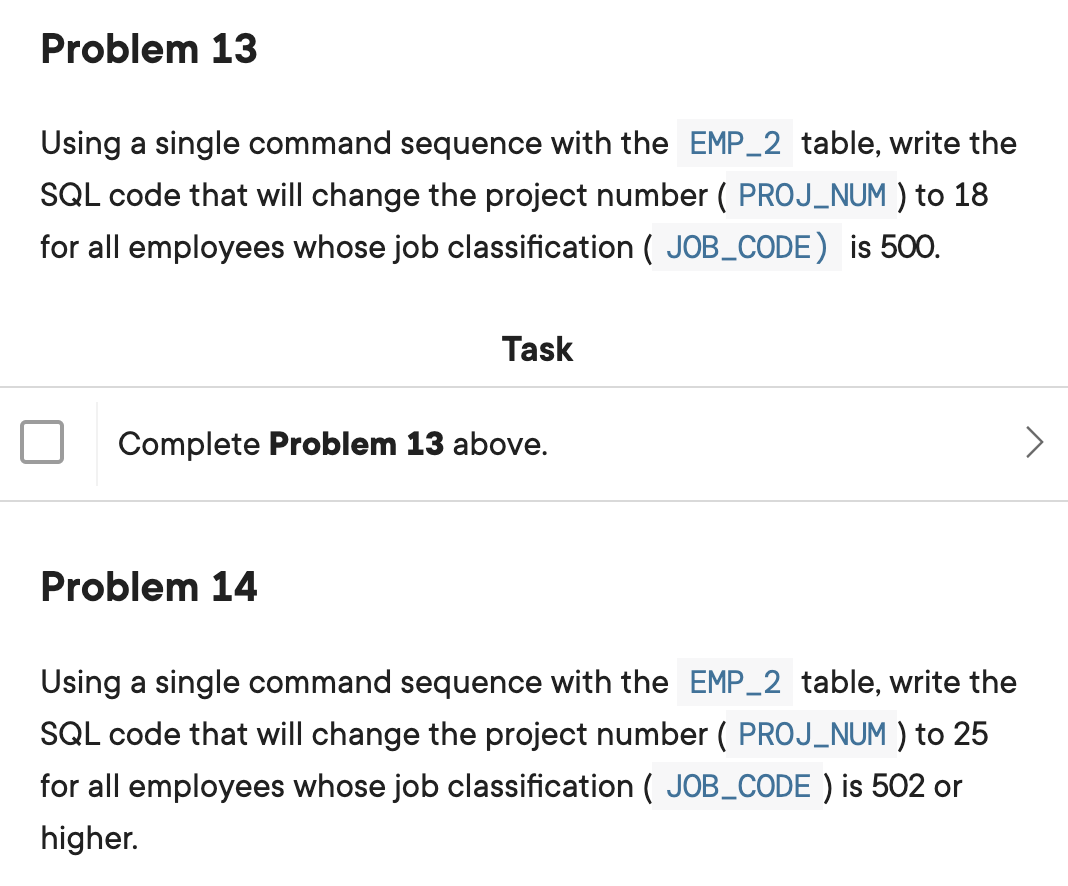Click the Problem 13 heading
The width and height of the screenshot is (1068, 886).
[149, 48]
